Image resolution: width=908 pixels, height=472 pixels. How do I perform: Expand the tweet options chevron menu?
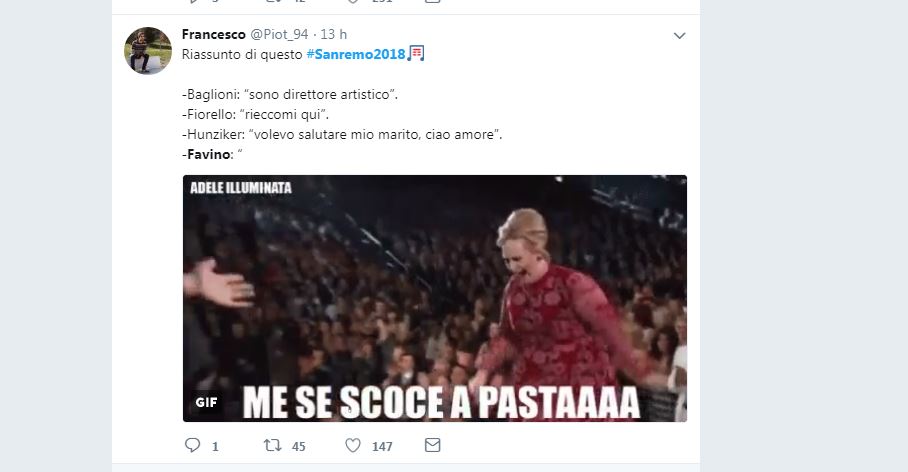tap(679, 36)
